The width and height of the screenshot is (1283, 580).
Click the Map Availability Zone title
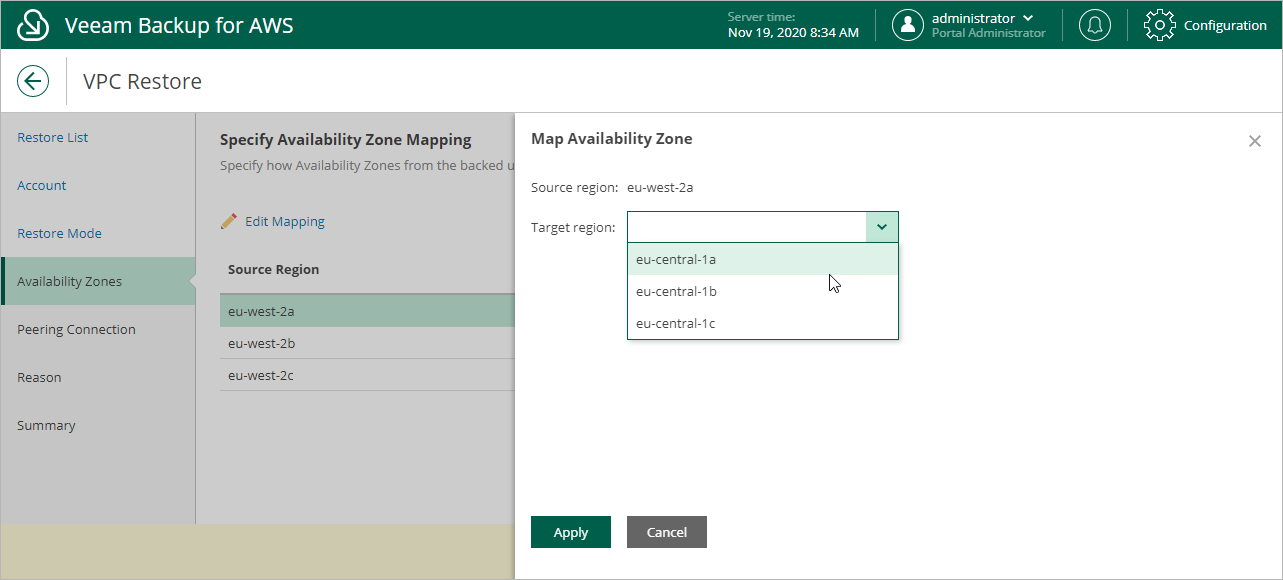coord(612,139)
